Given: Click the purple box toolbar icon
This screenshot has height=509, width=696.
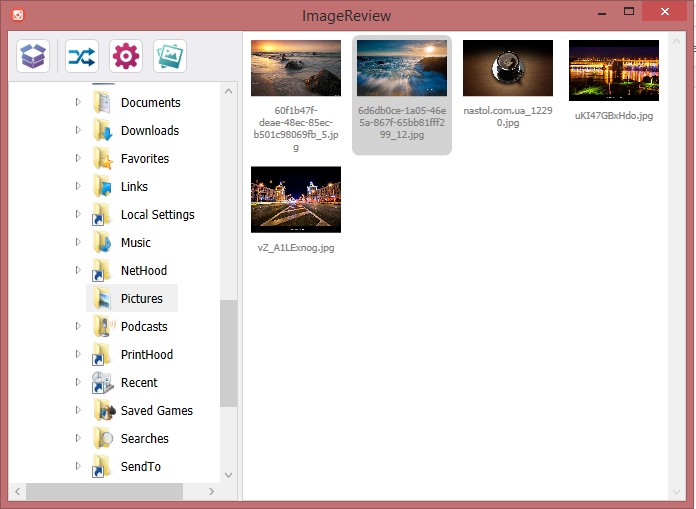Looking at the screenshot, I should tap(33, 56).
